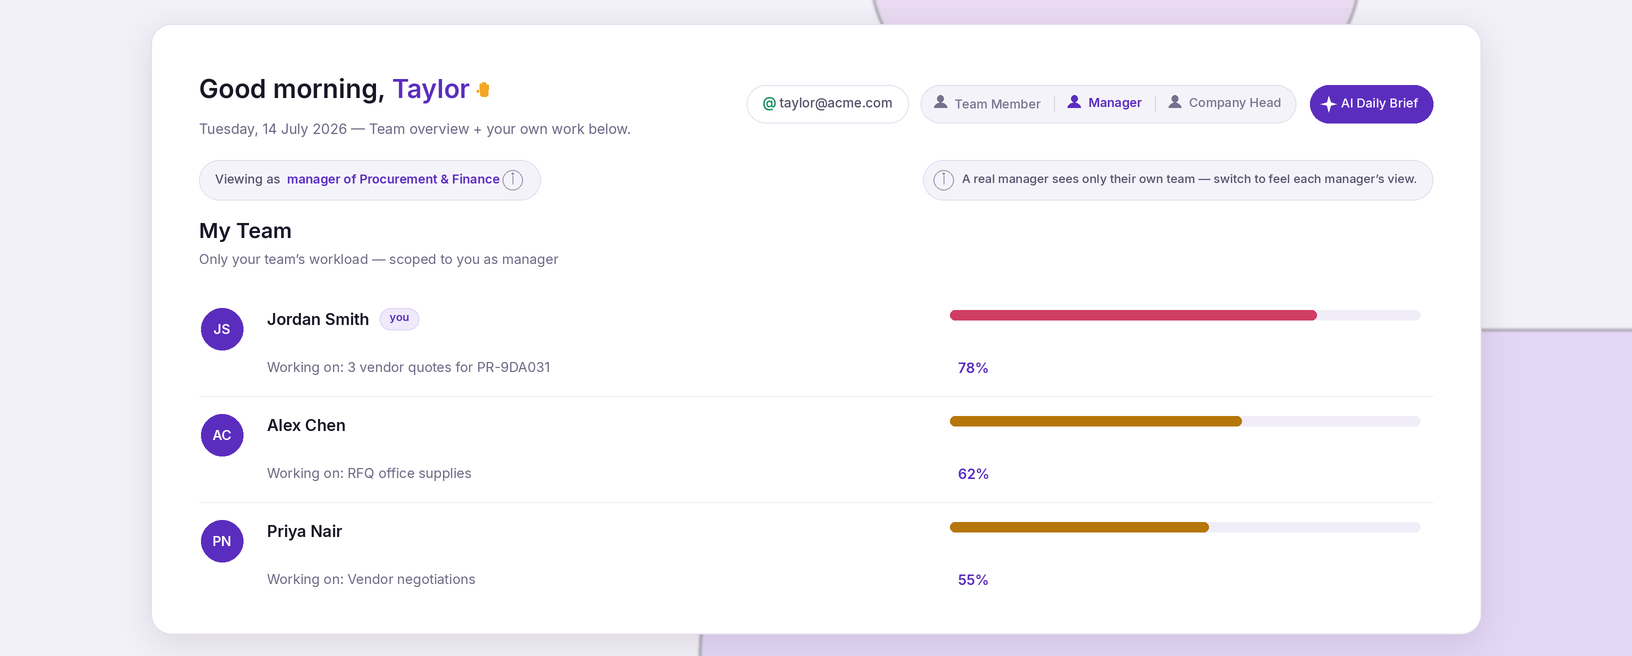Screen dimensions: 1632x656
Task: Open the AI Daily Brief
Action: pyautogui.click(x=1371, y=104)
